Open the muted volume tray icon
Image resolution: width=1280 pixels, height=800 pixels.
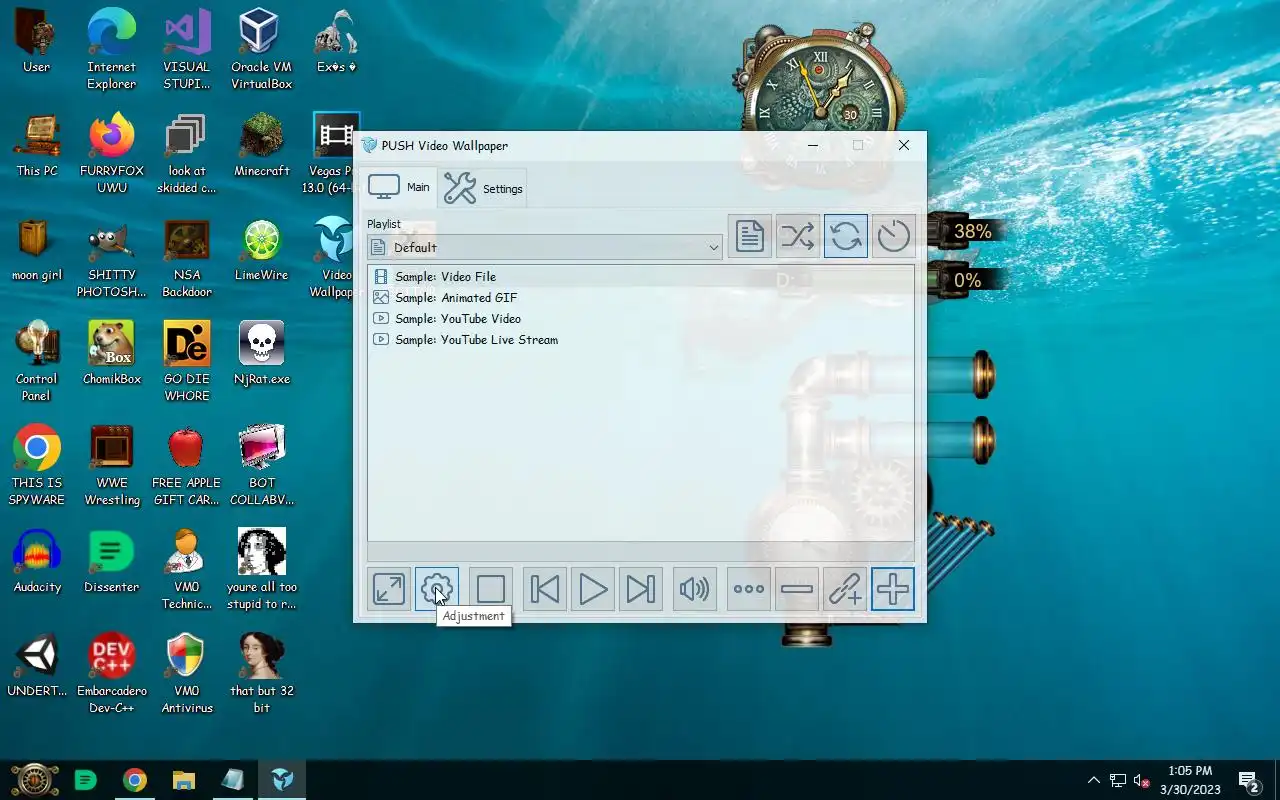(x=1141, y=780)
